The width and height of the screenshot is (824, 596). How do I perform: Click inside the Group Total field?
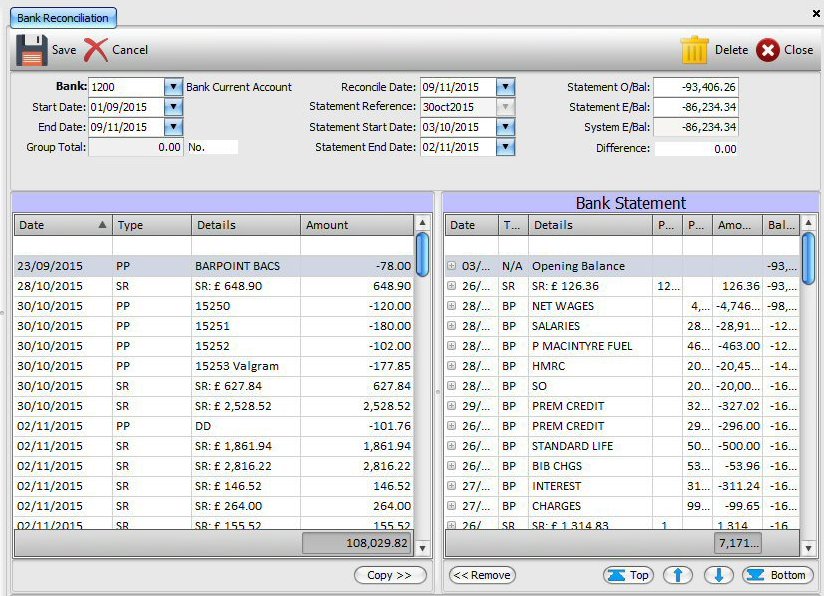(x=135, y=147)
